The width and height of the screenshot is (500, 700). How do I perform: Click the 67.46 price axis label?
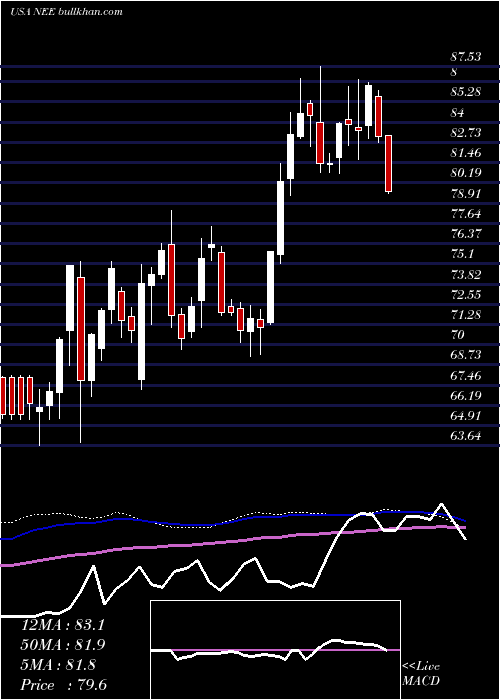pos(467,375)
